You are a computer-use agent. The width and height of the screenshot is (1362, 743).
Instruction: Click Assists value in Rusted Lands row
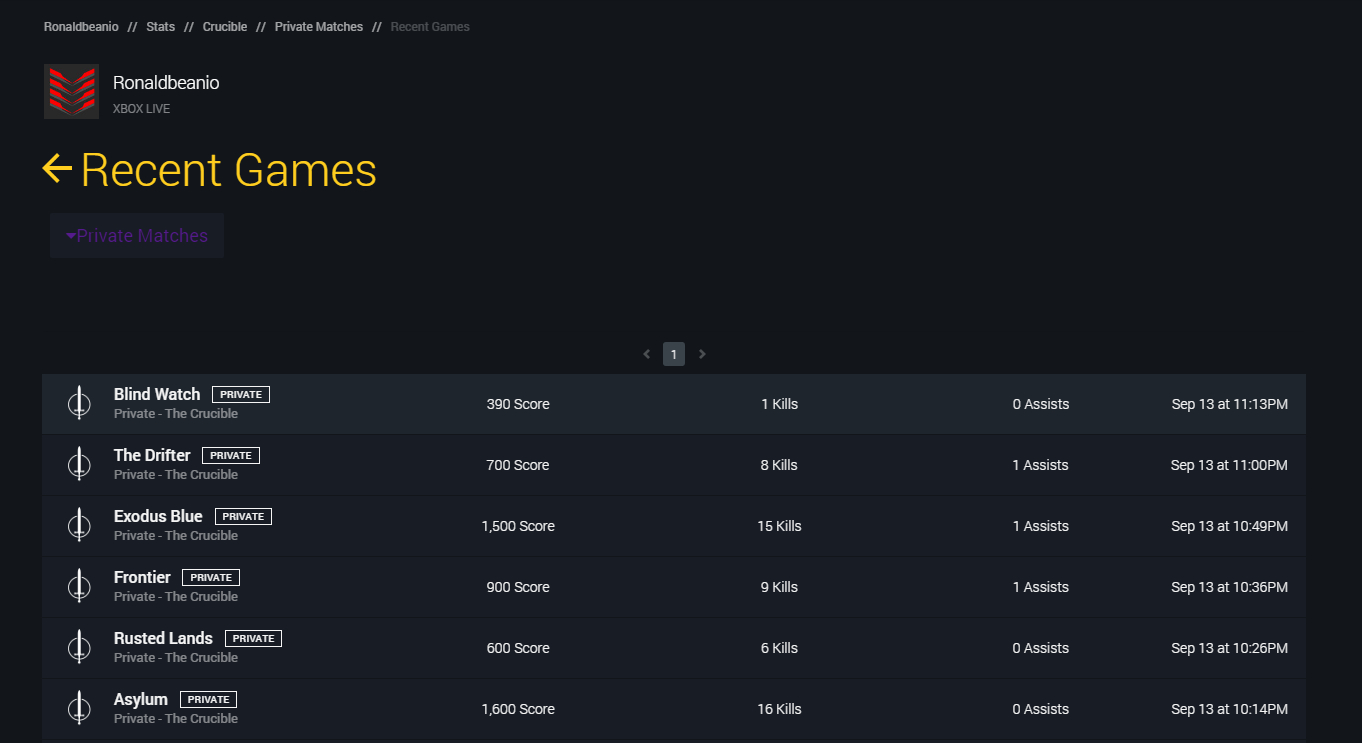(x=1041, y=648)
